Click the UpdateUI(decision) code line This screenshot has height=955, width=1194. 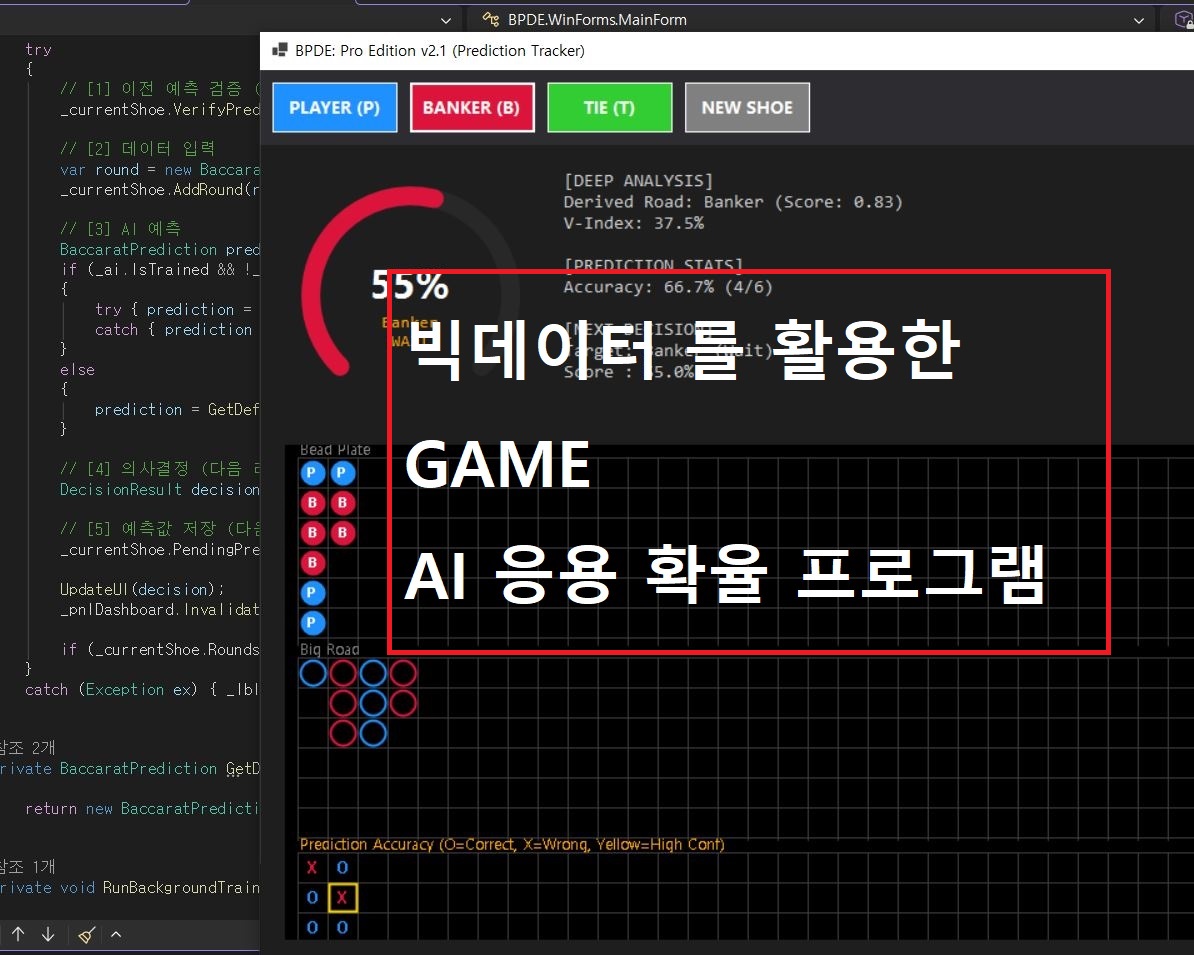[142, 589]
